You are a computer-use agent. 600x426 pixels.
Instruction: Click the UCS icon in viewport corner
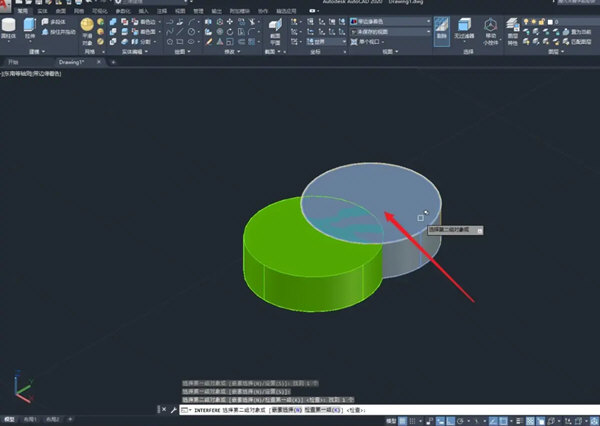point(20,387)
